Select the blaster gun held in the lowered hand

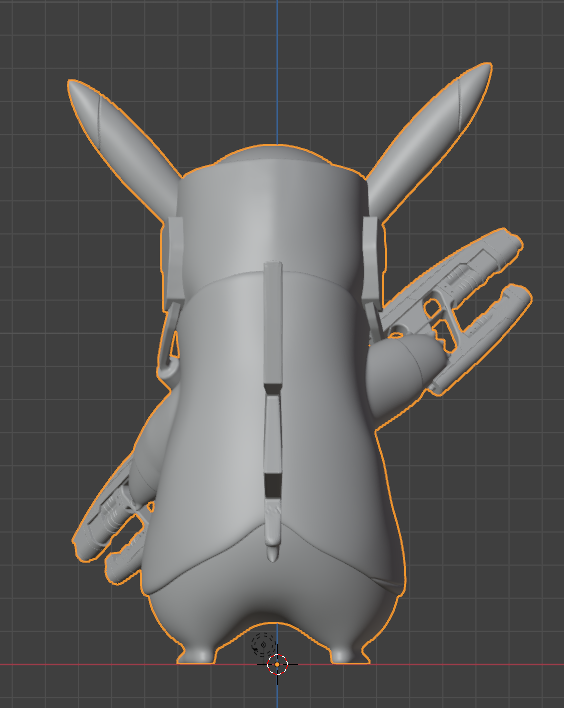point(111,526)
